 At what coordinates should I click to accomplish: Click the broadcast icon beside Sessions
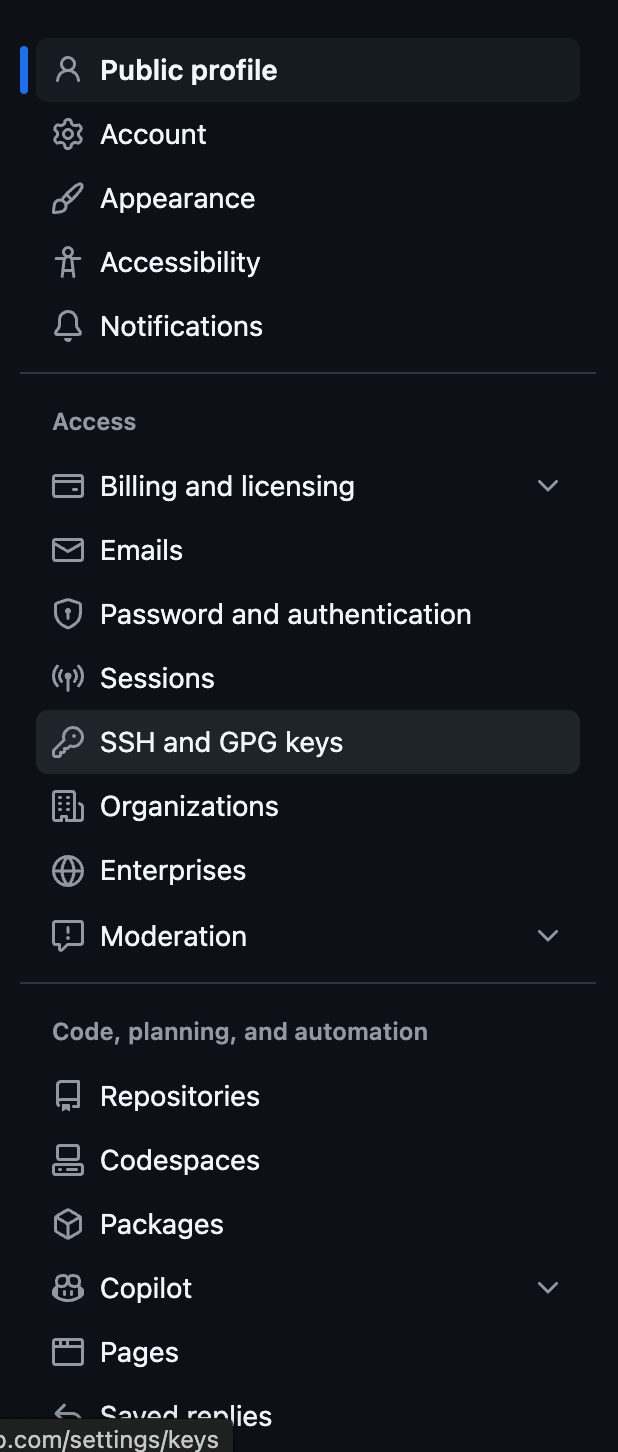coord(68,678)
